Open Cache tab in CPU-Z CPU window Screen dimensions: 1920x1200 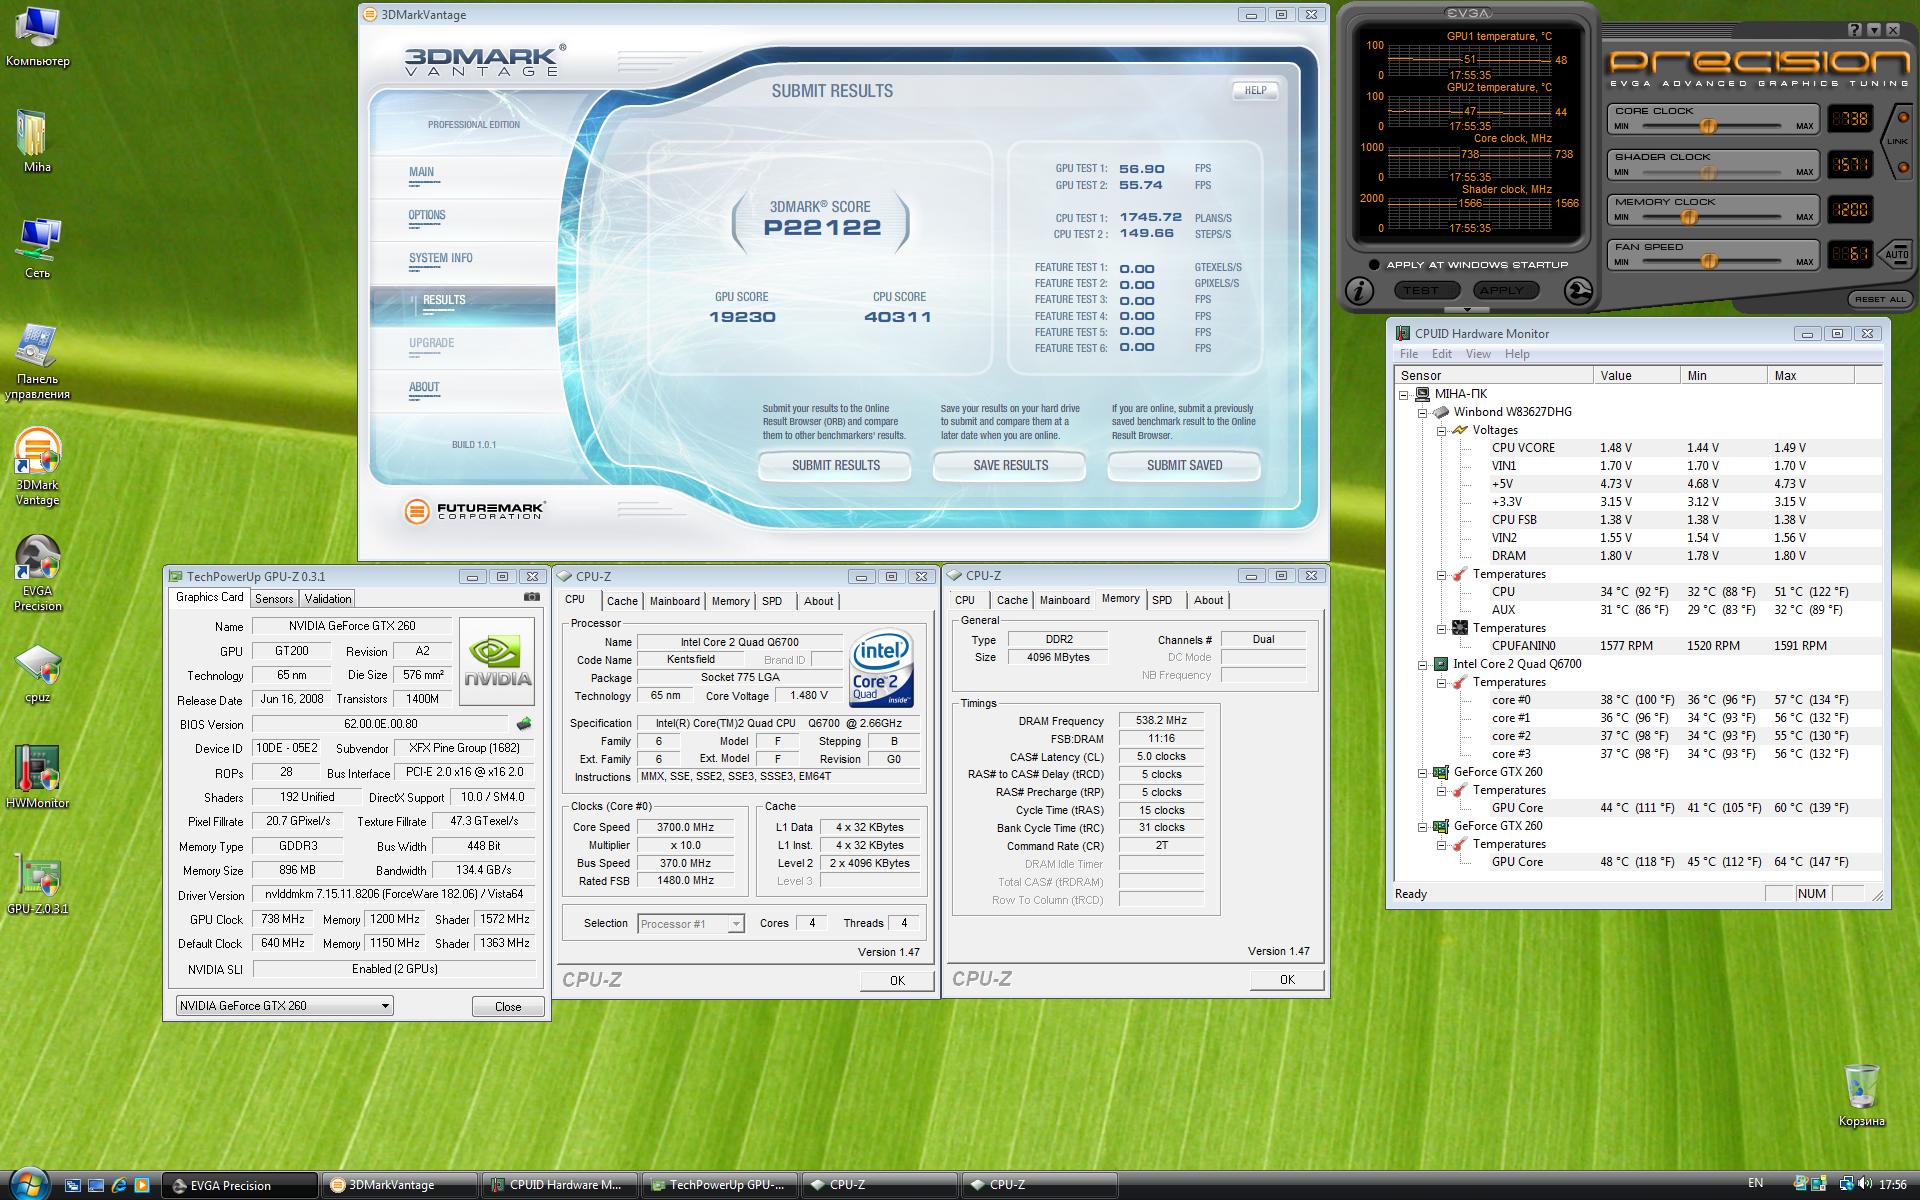622,601
